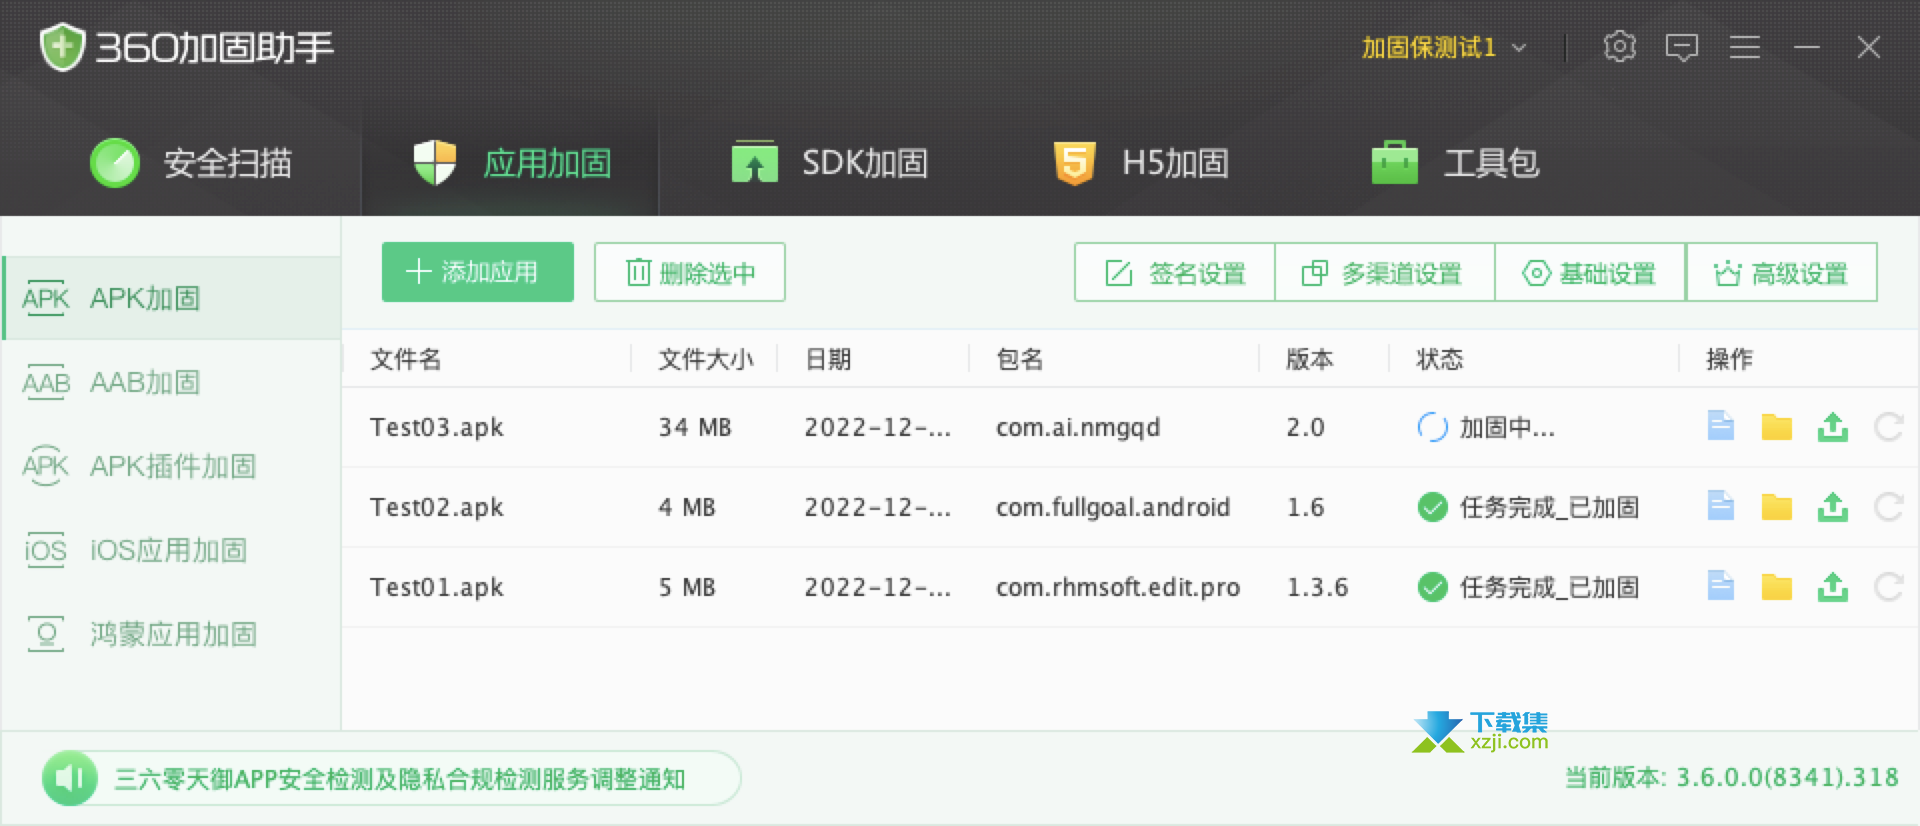
Task: Click retry icon for Test03.apk
Action: tap(1888, 427)
